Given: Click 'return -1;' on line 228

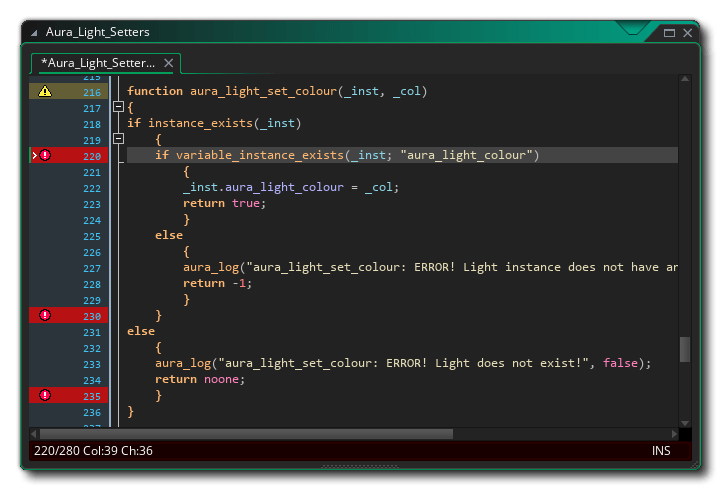Looking at the screenshot, I should click(217, 283).
